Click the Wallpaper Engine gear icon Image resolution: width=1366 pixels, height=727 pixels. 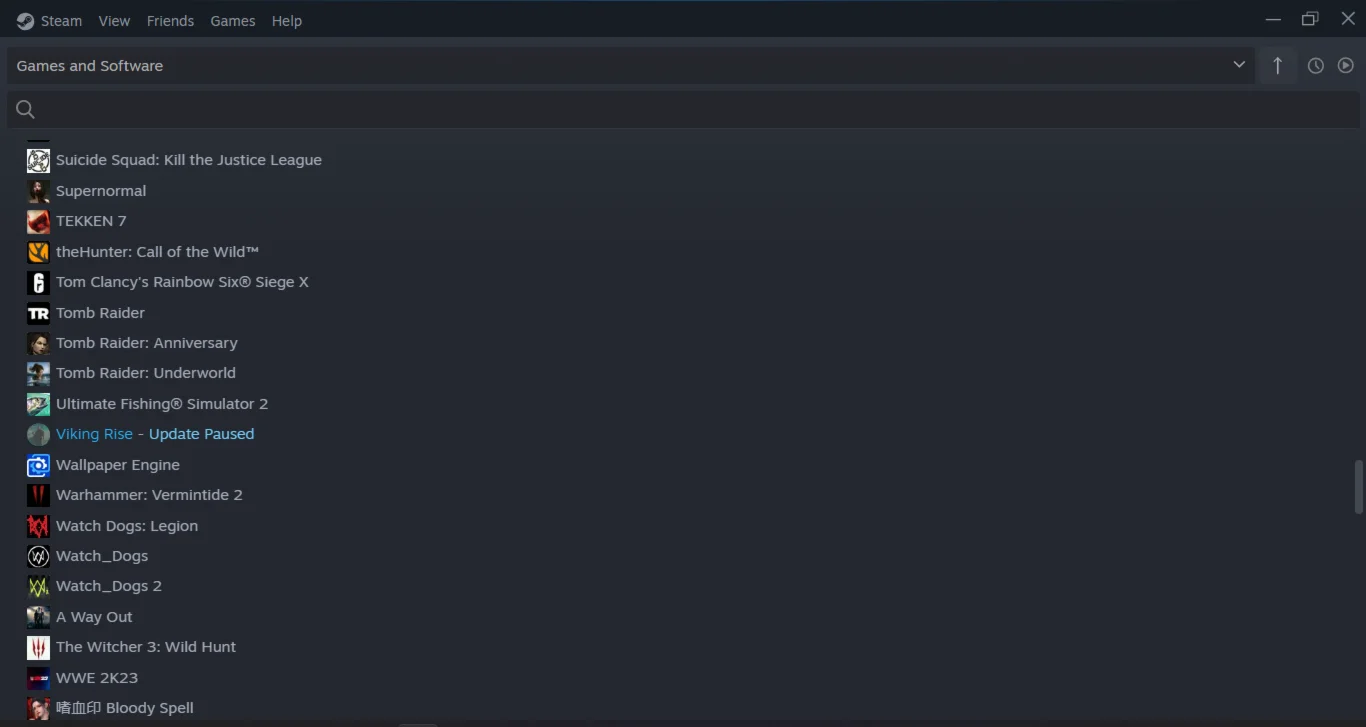point(38,465)
